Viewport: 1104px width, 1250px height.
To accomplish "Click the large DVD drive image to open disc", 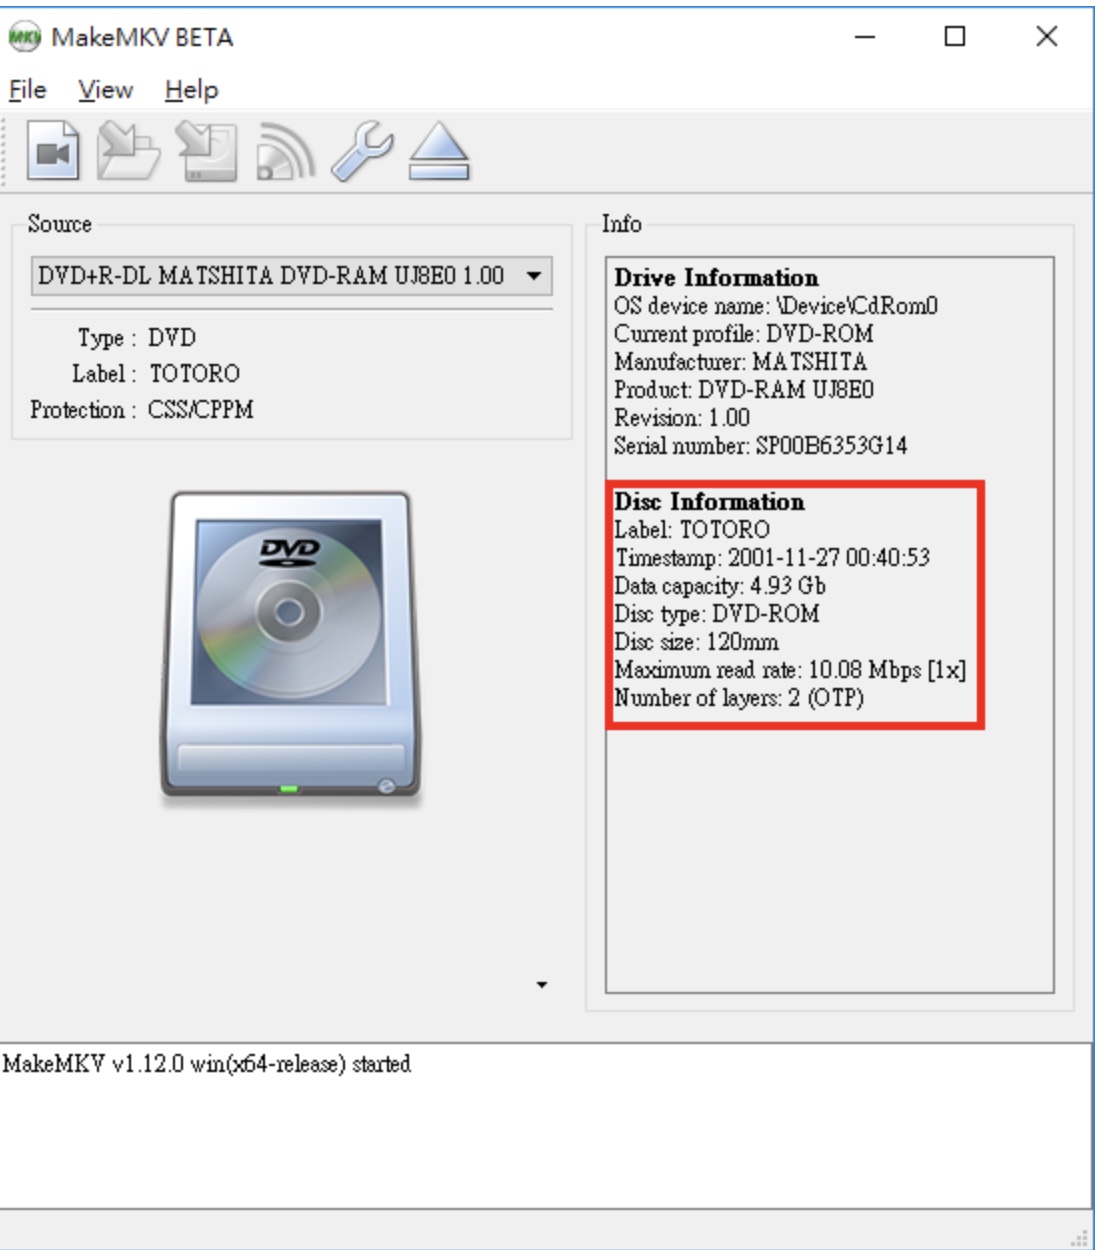I will click(289, 646).
